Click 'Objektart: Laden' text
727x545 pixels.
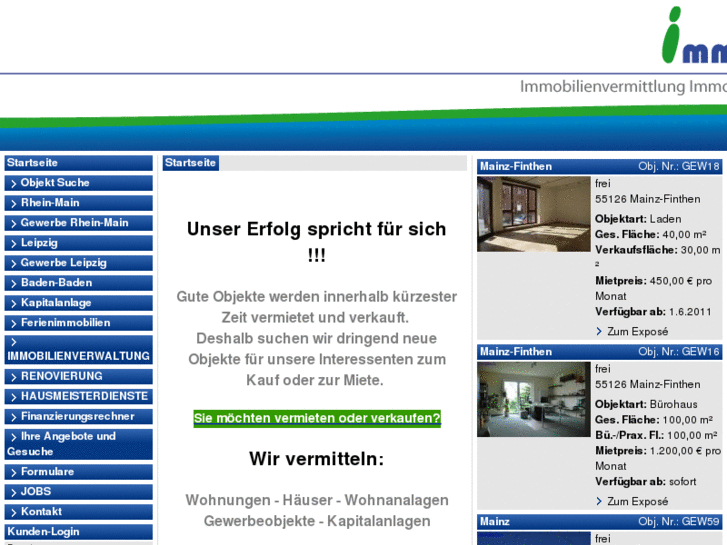pyautogui.click(x=638, y=219)
